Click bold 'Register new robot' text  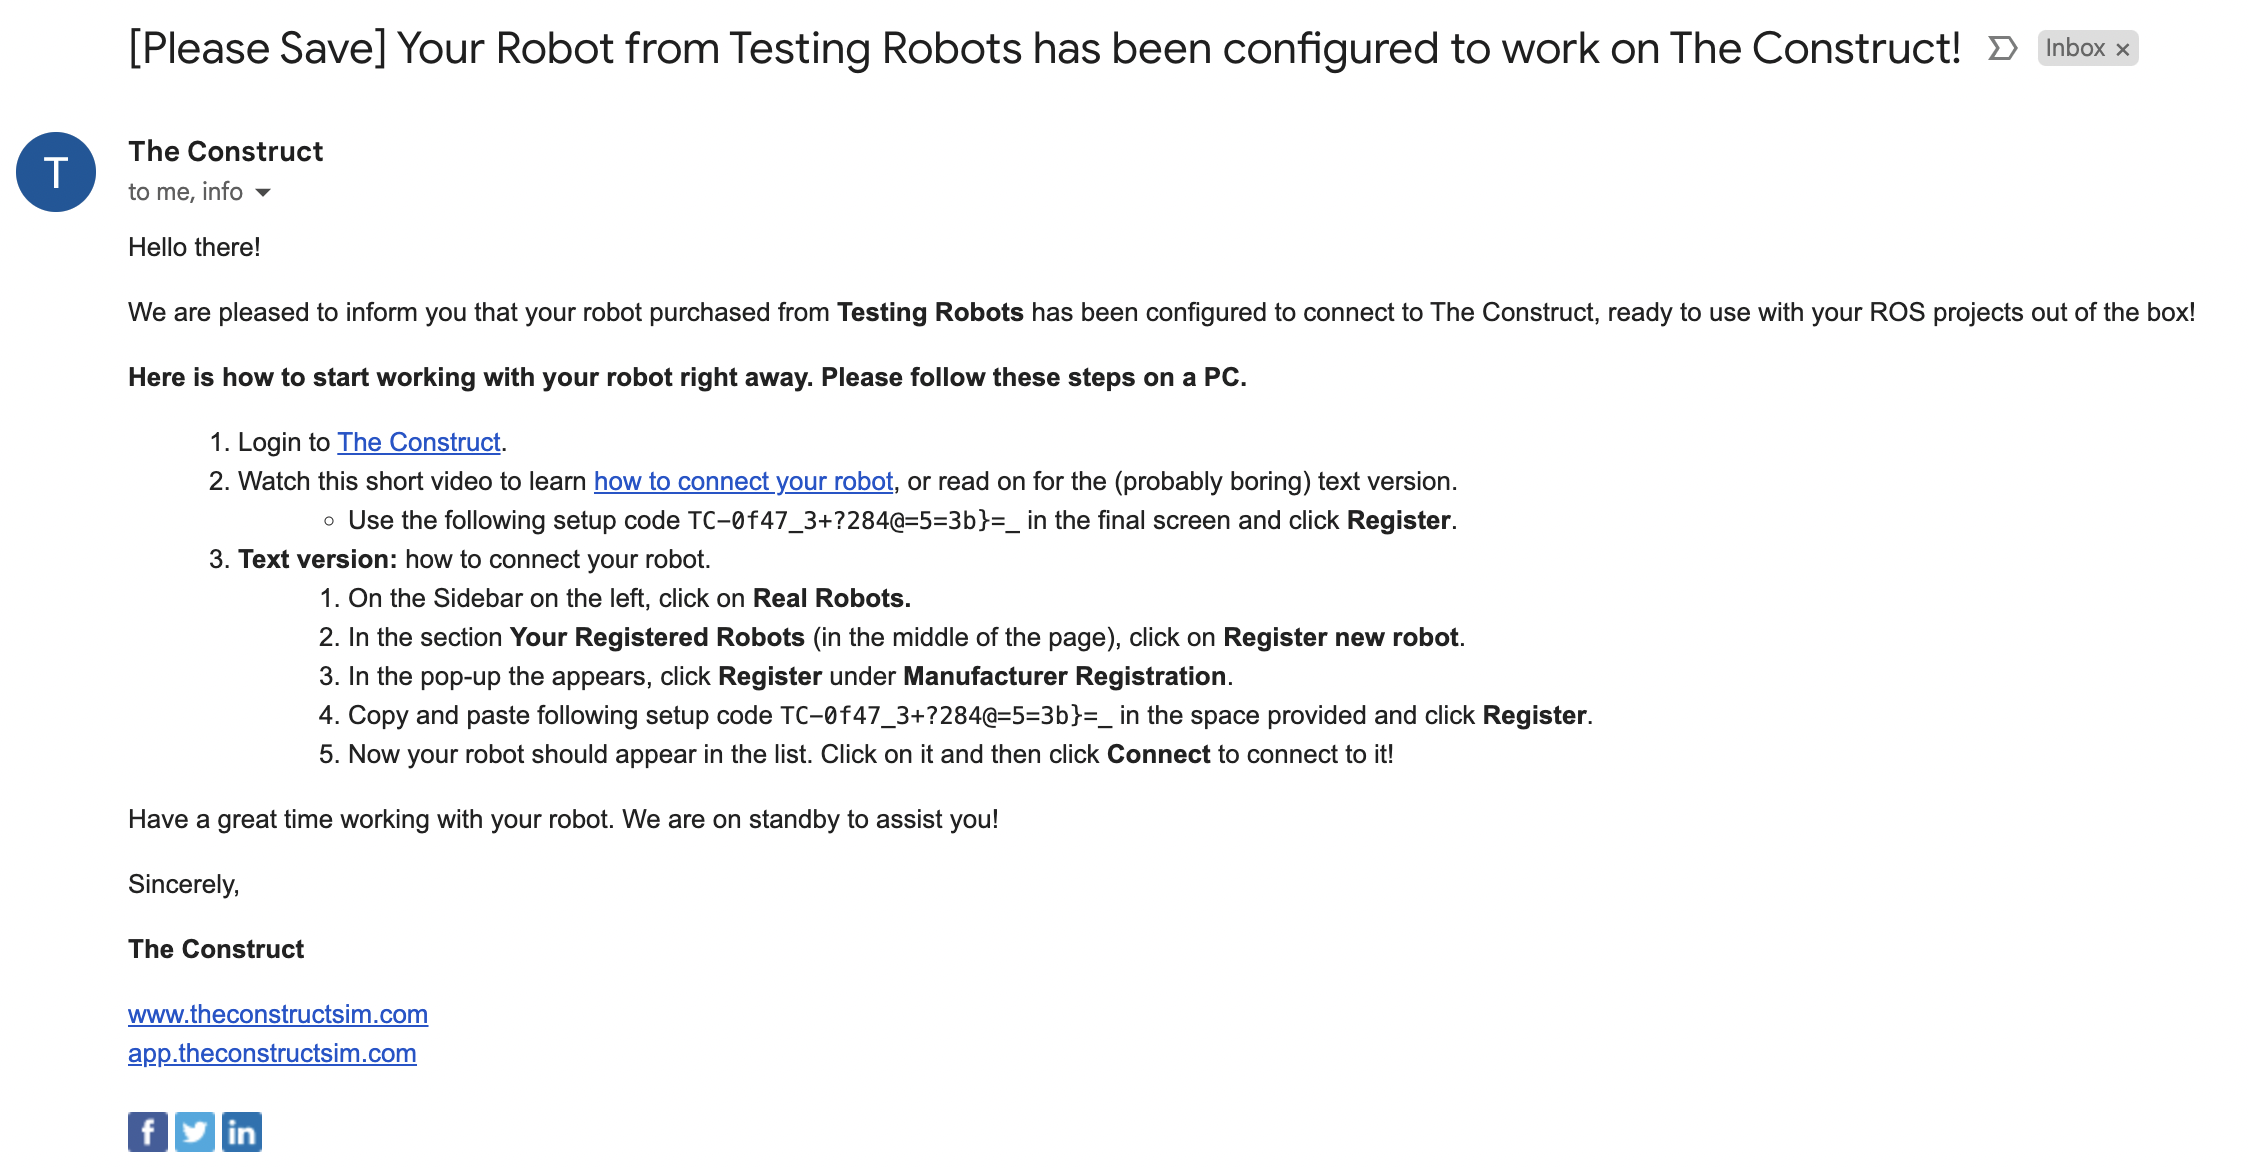point(1340,637)
